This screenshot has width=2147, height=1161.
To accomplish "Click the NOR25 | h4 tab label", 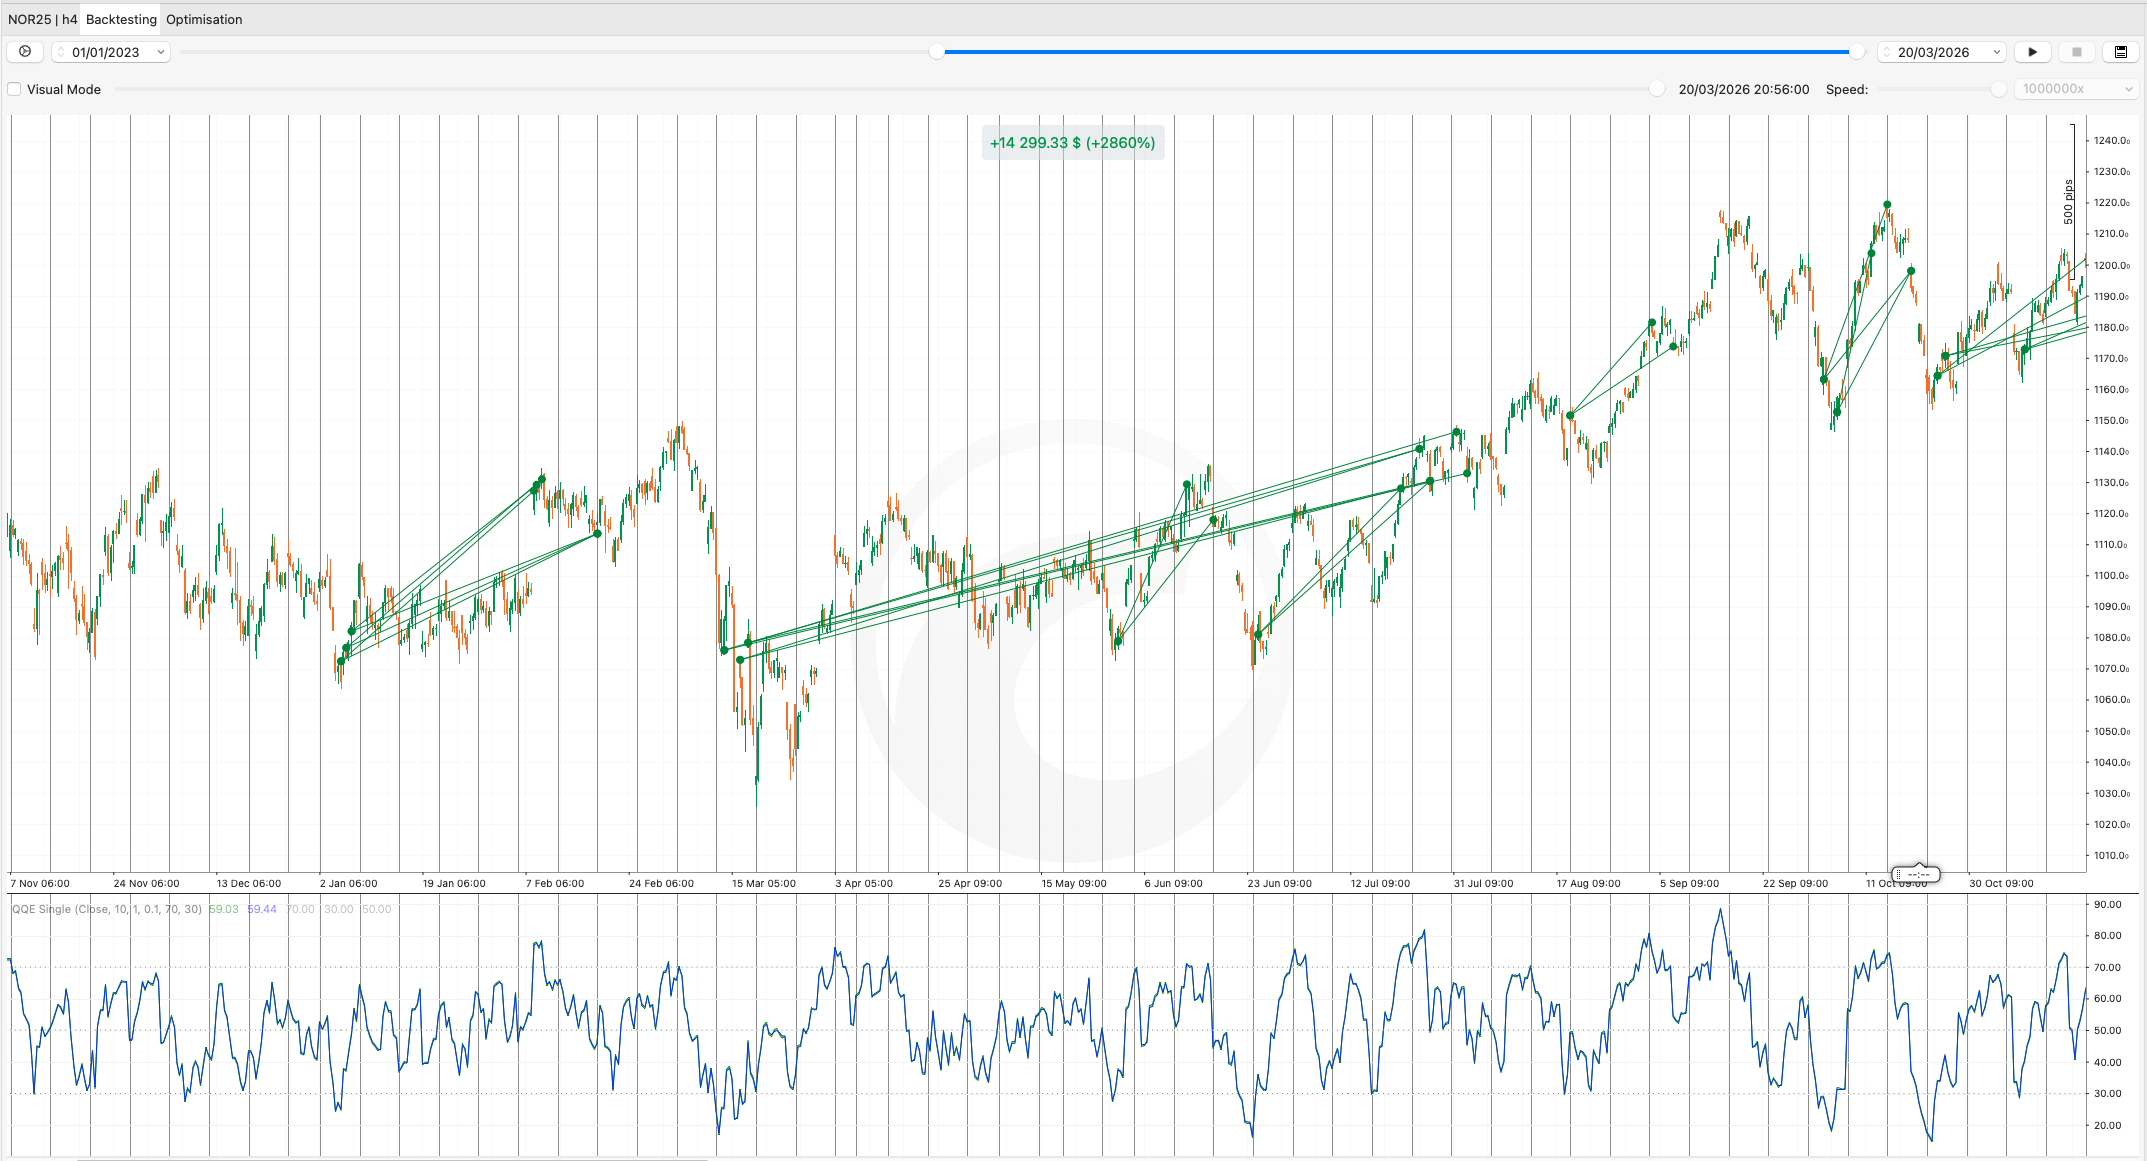I will pyautogui.click(x=42, y=19).
